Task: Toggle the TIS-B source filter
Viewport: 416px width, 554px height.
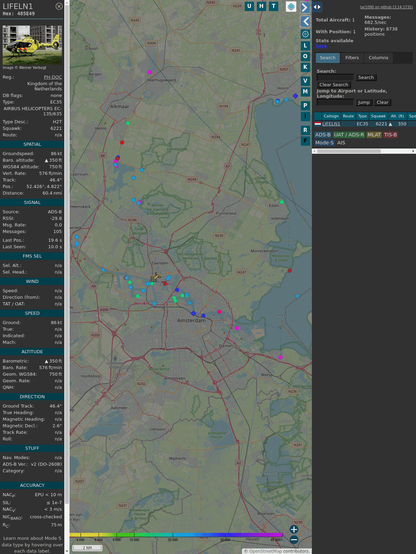Action: tap(390, 135)
